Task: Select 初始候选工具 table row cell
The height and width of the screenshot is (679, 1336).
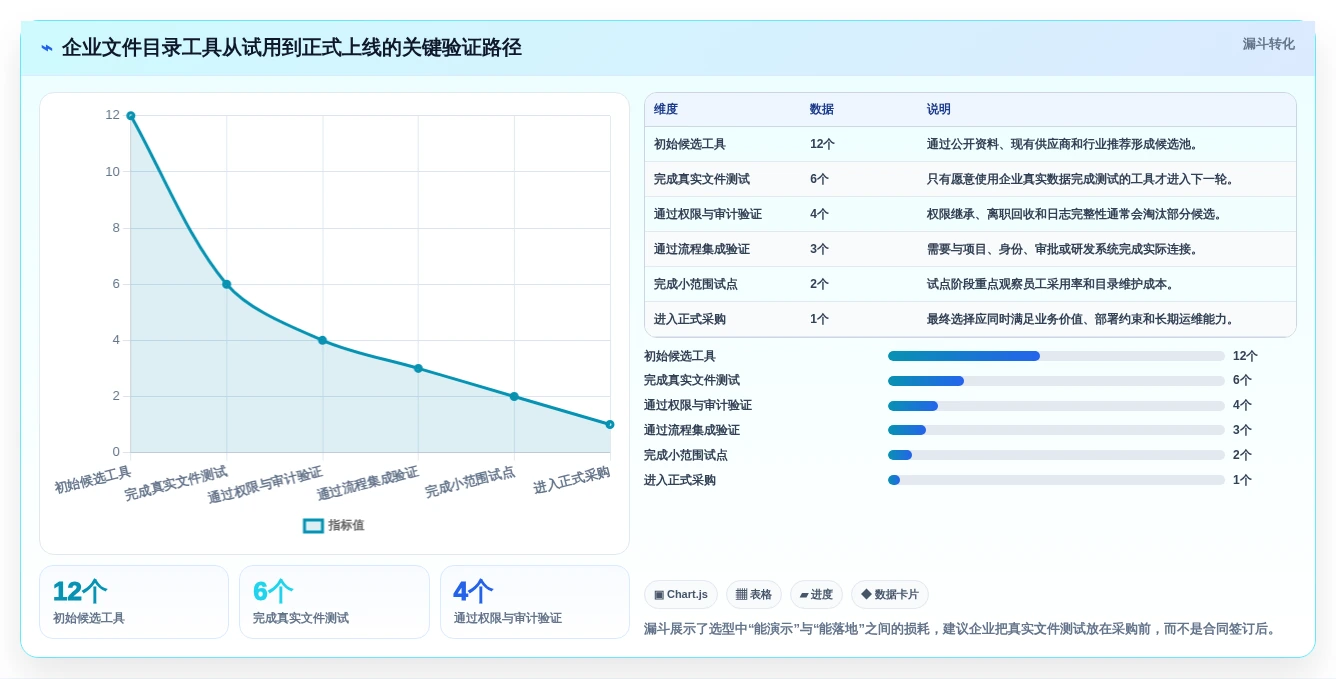Action: [690, 144]
